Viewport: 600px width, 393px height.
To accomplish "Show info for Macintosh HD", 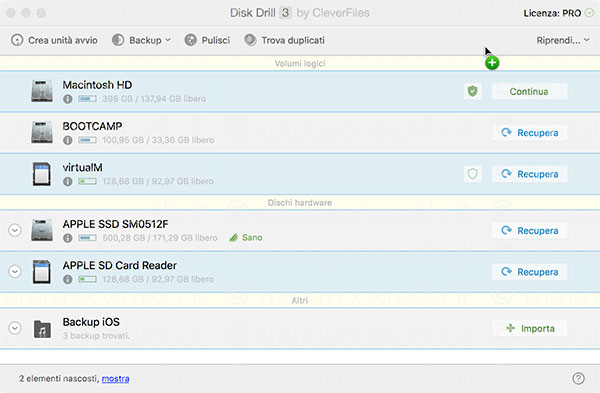I will tap(68, 99).
